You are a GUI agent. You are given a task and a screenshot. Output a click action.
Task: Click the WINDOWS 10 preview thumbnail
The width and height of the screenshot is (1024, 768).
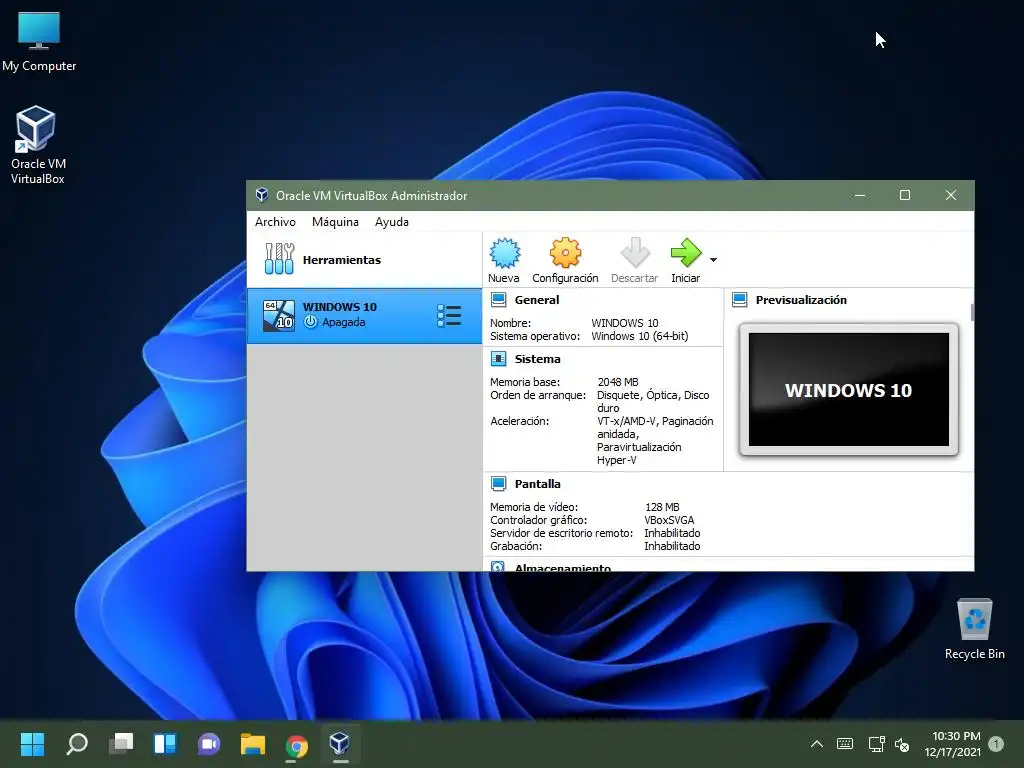pos(848,389)
